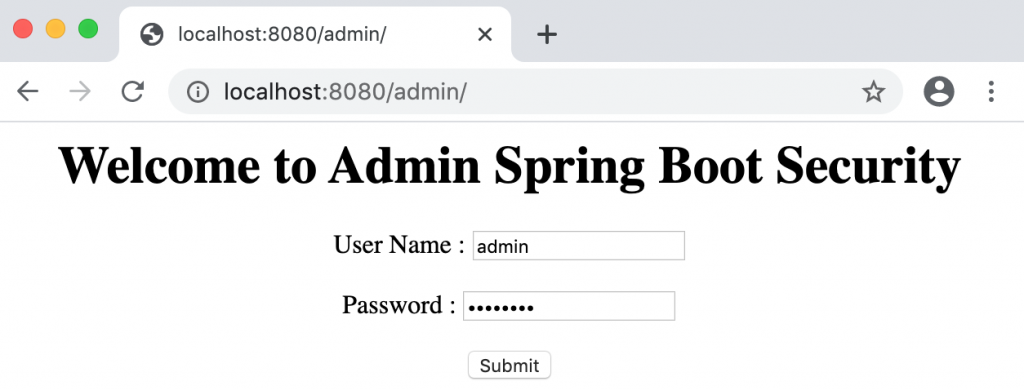
Task: View site information icon in address bar
Action: [198, 92]
